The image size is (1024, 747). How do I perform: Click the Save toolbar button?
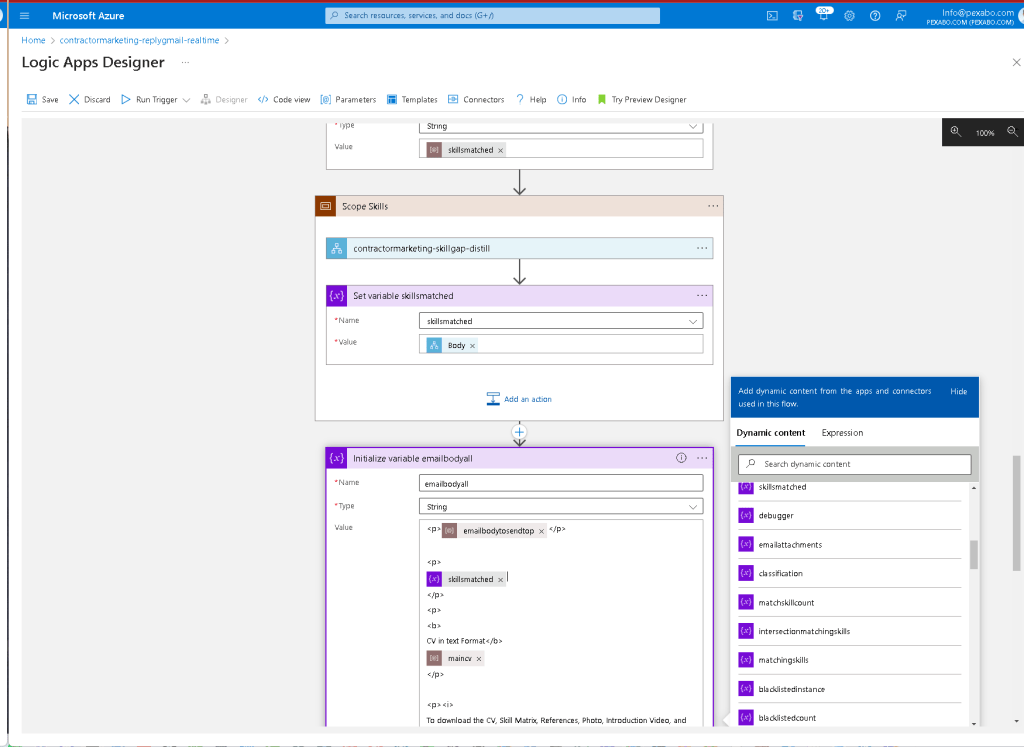[42, 99]
